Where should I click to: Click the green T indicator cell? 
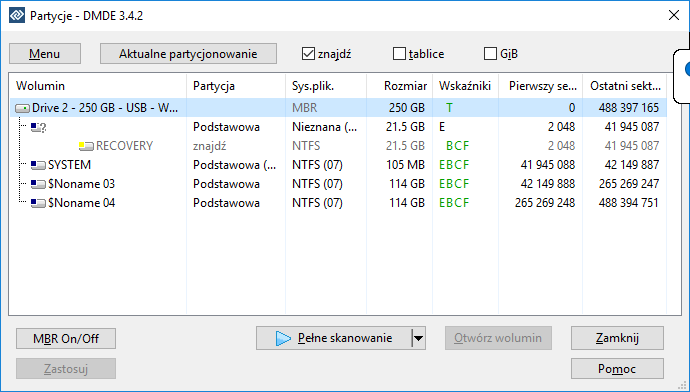click(449, 108)
